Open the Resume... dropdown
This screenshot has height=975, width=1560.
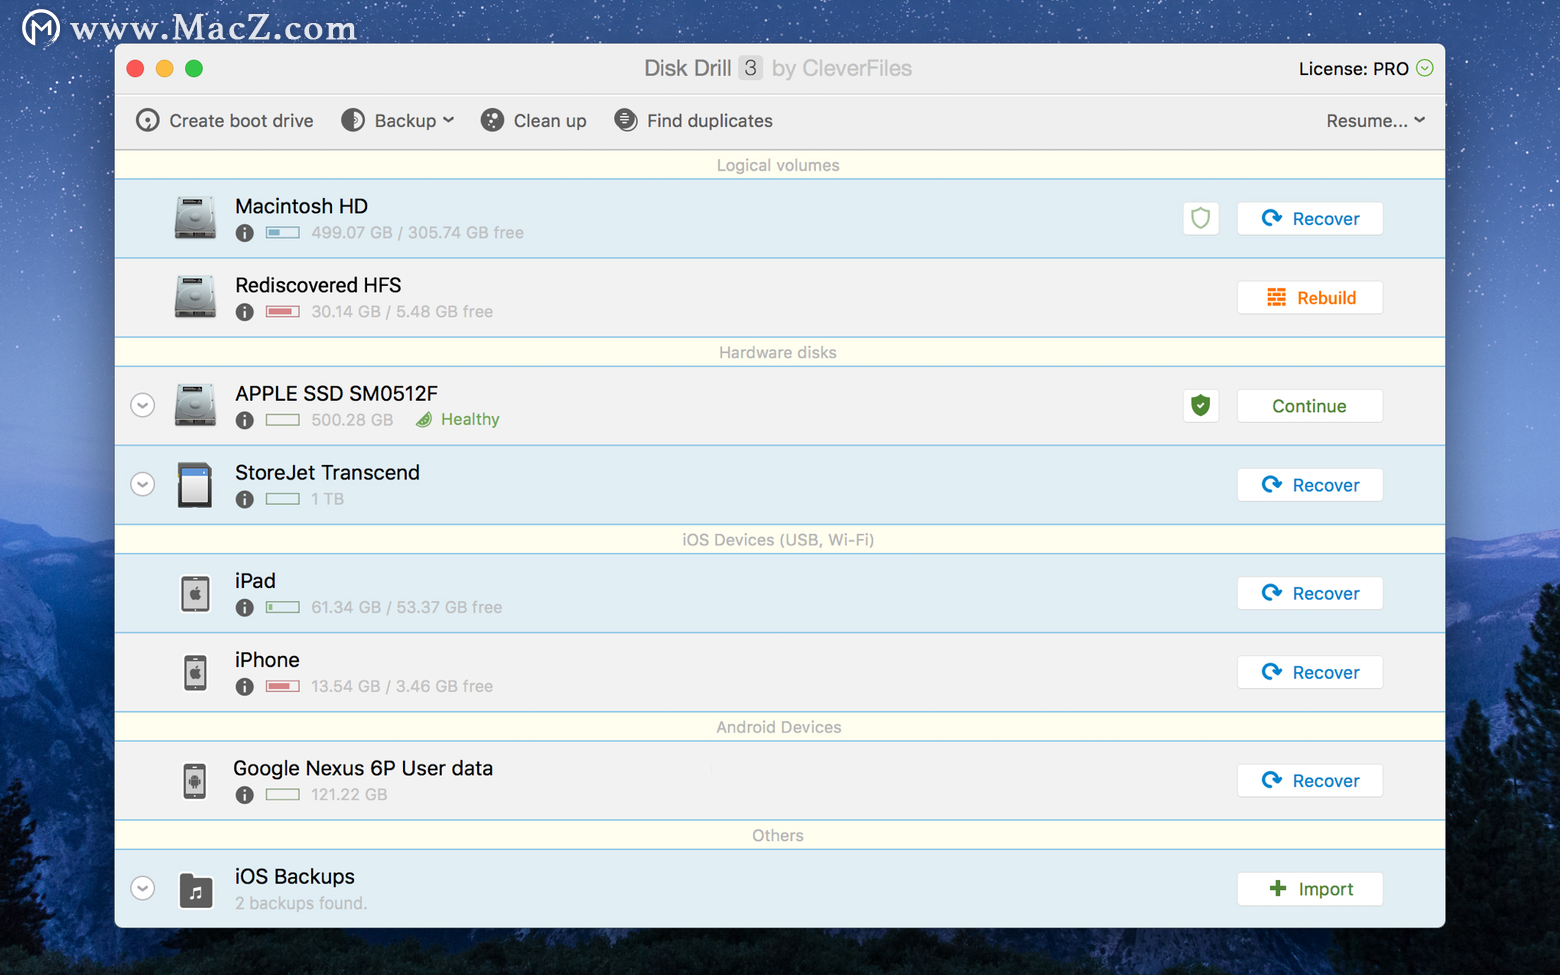point(1375,121)
